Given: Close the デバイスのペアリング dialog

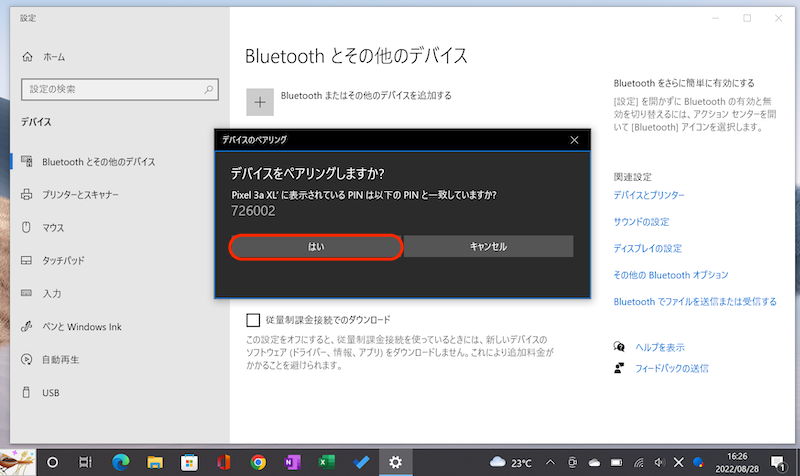Looking at the screenshot, I should tap(572, 139).
